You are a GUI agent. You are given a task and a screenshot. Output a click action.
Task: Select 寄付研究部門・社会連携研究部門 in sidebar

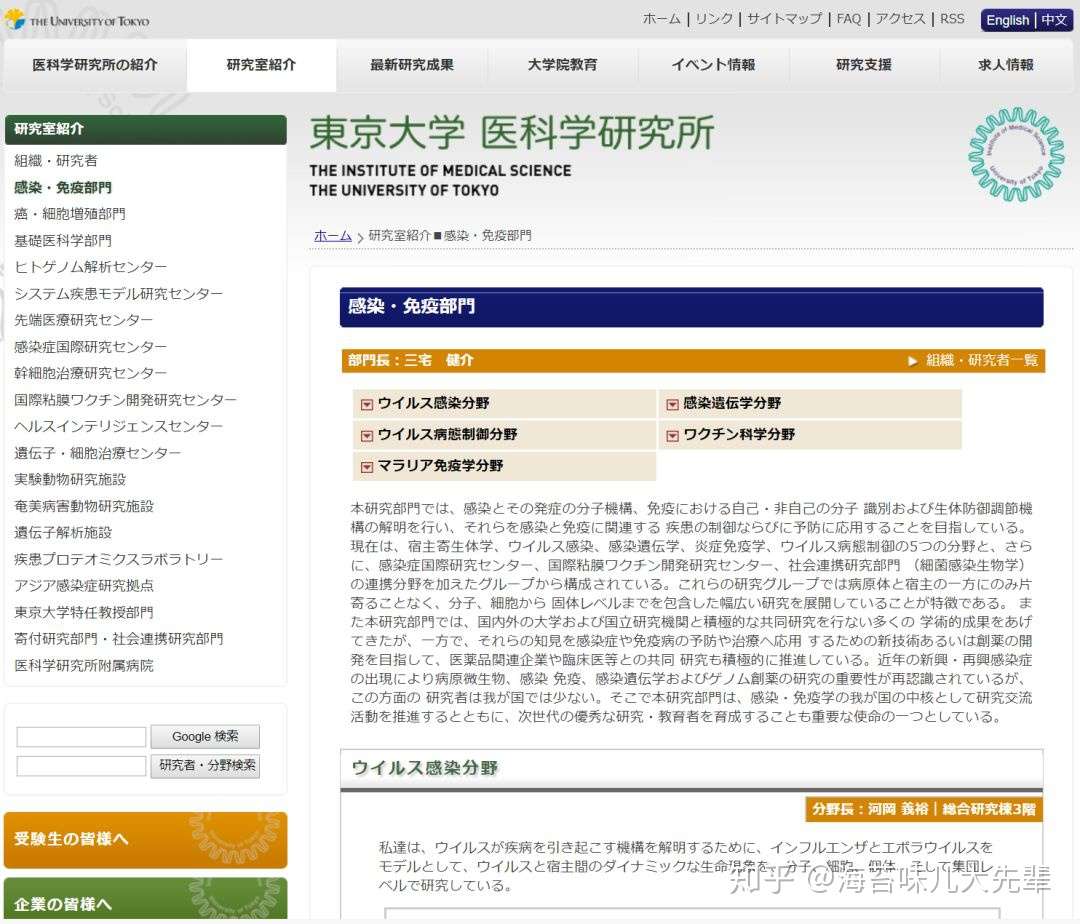click(x=118, y=638)
